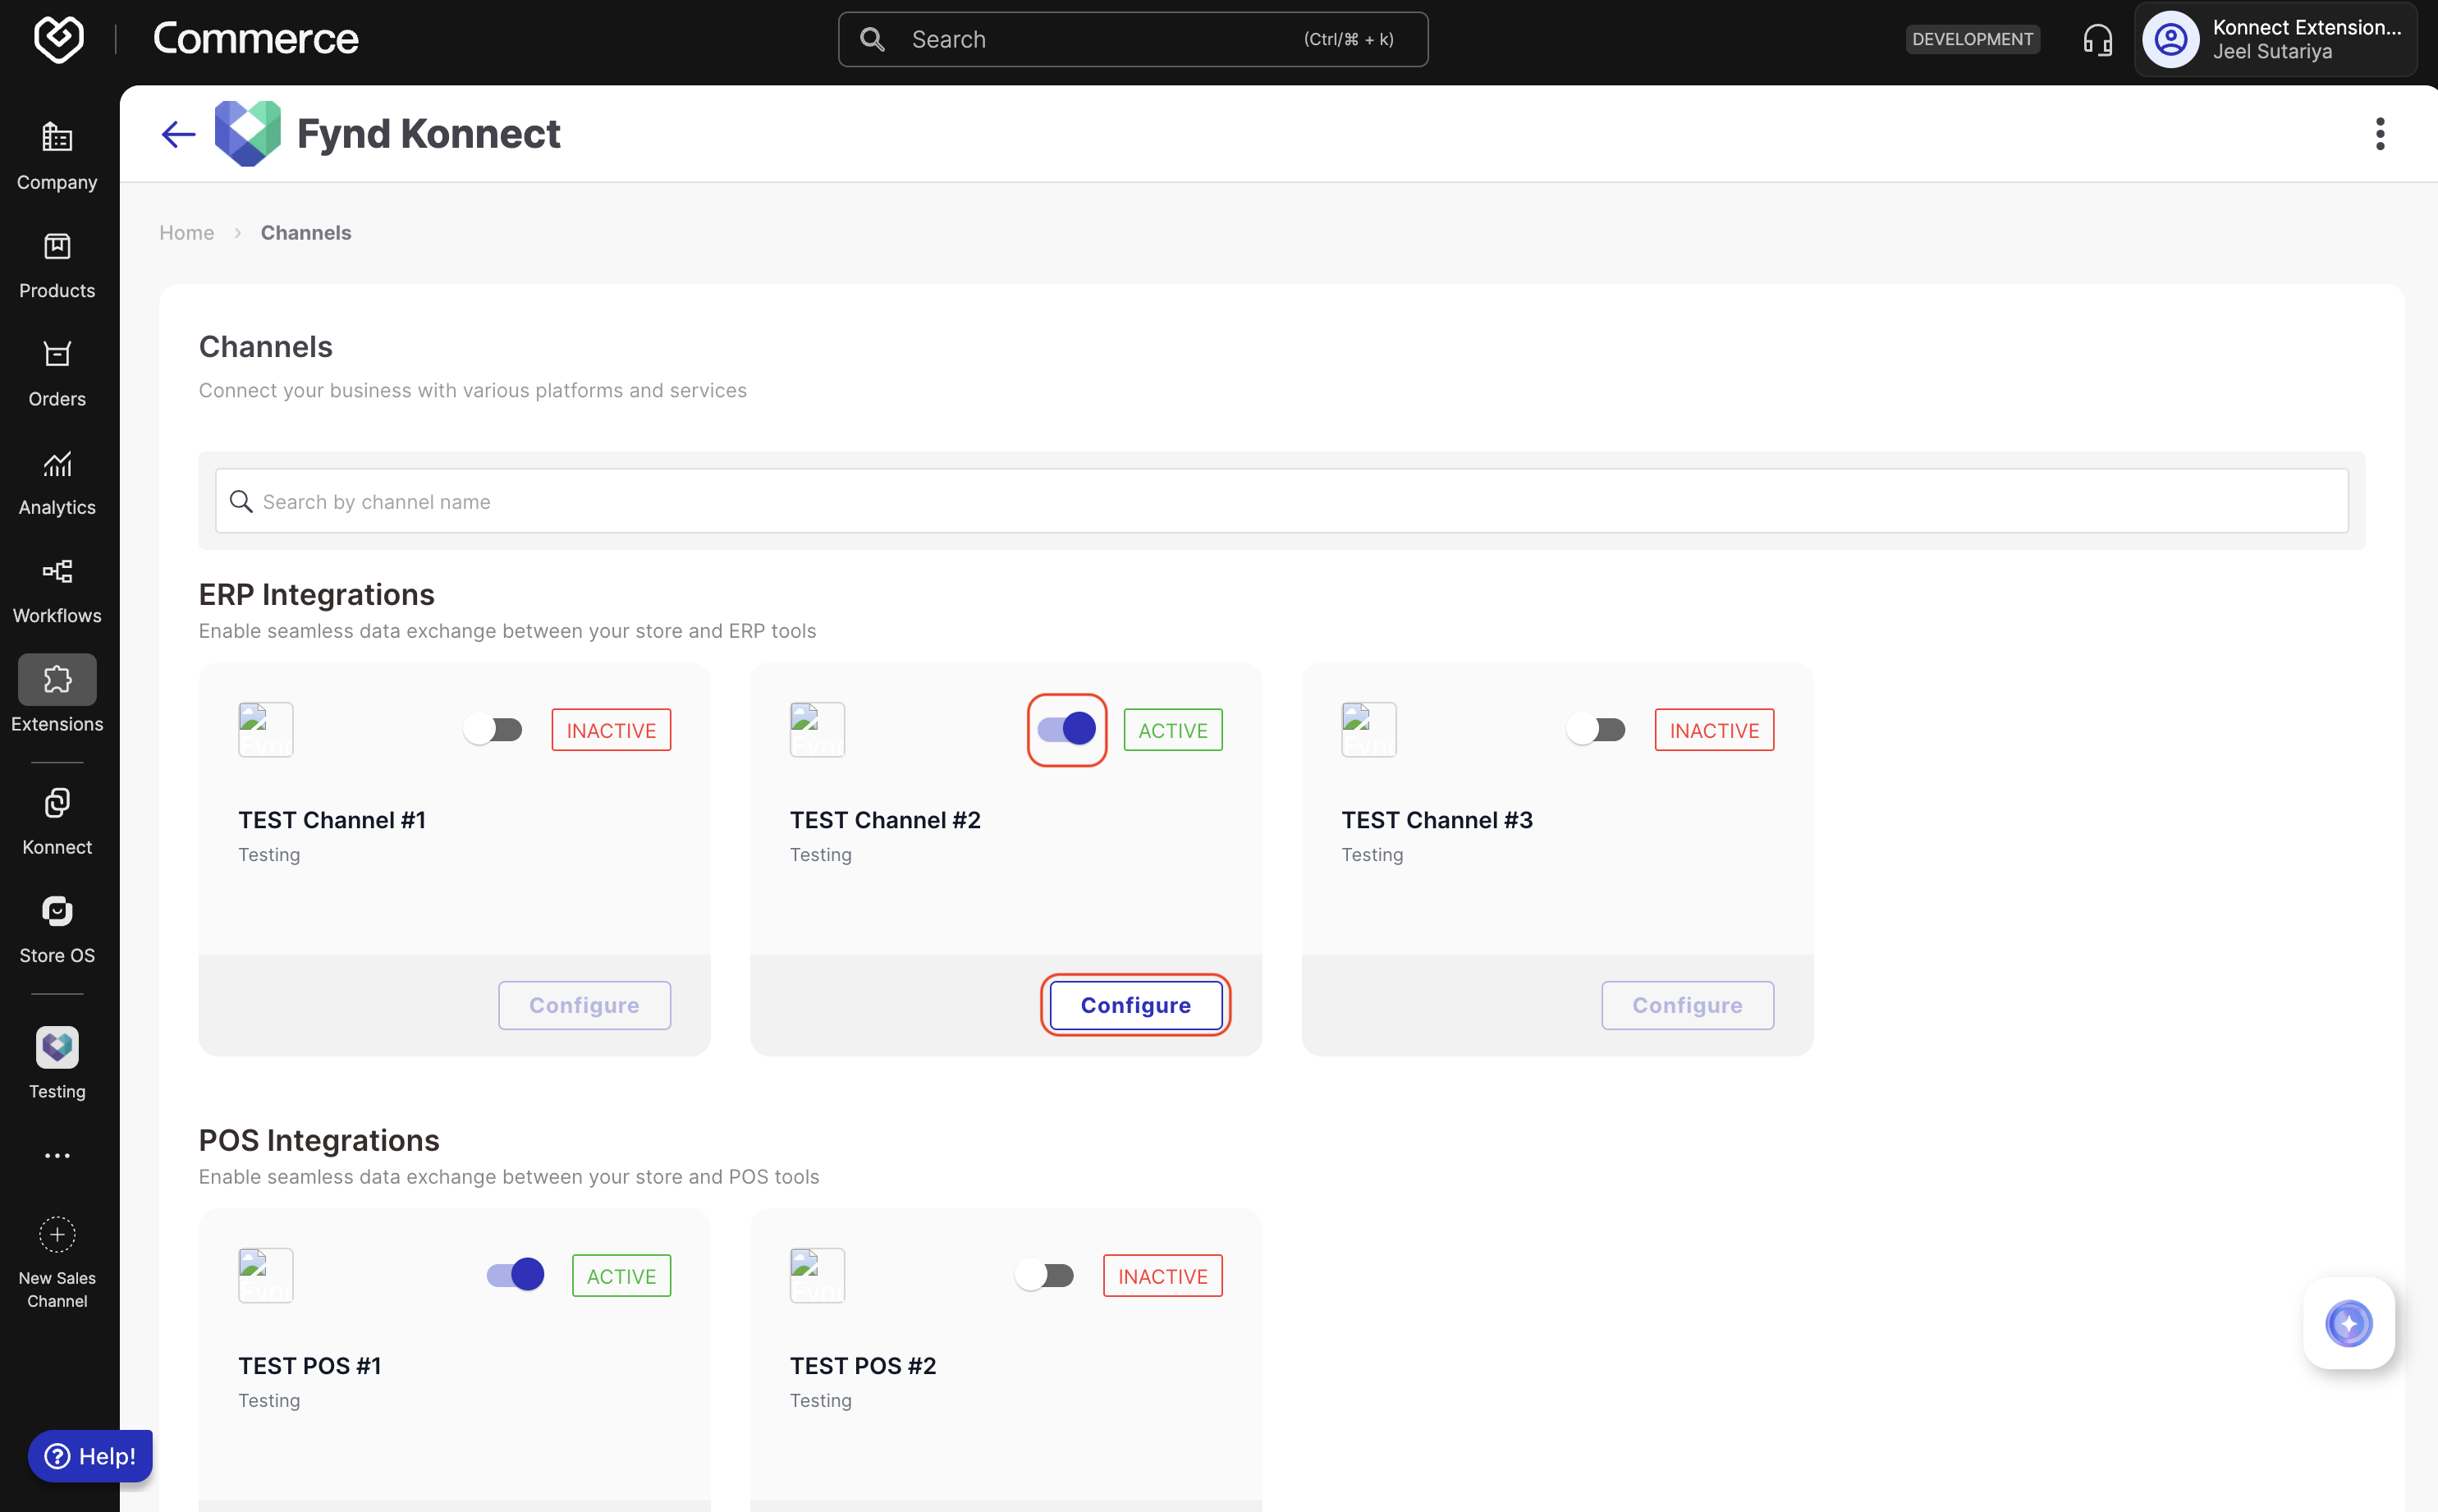Click Configure for TEST Channel #2
The height and width of the screenshot is (1512, 2438).
pos(1135,1005)
